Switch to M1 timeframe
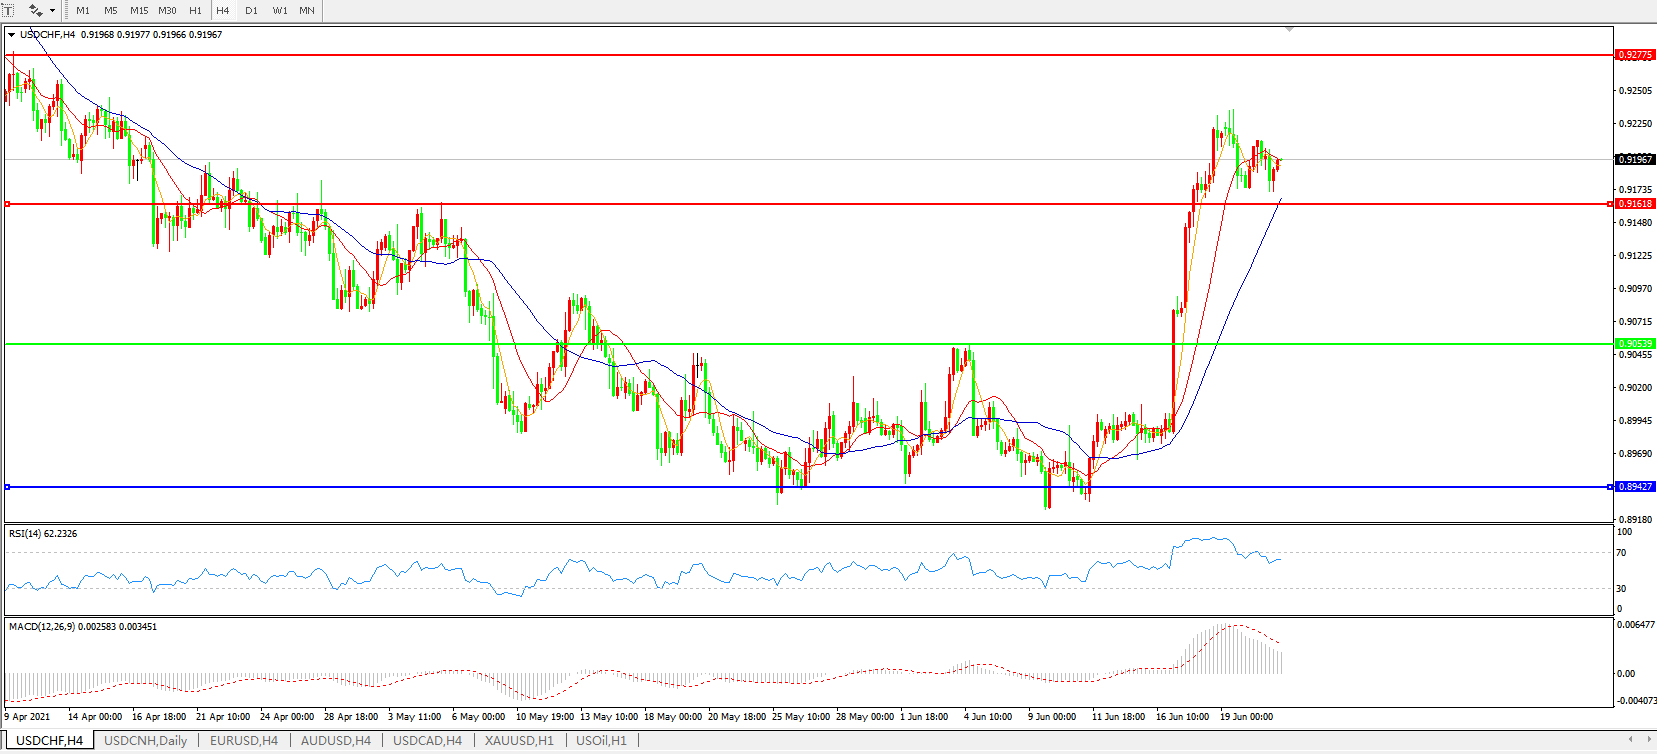The height and width of the screenshot is (754, 1657). 83,11
